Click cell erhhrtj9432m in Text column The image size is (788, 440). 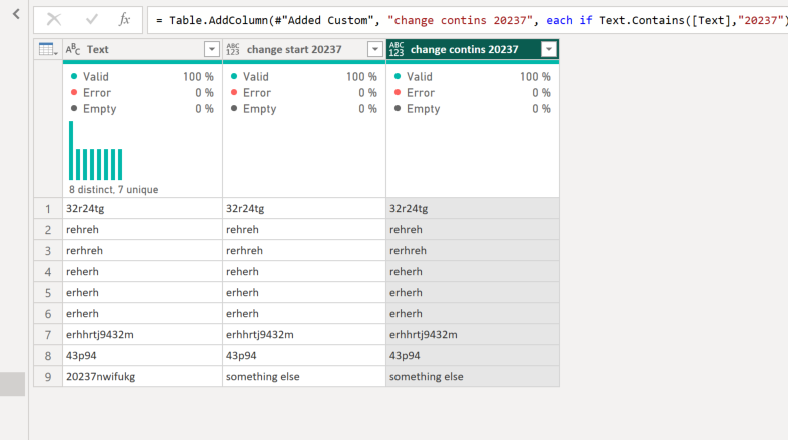click(142, 335)
